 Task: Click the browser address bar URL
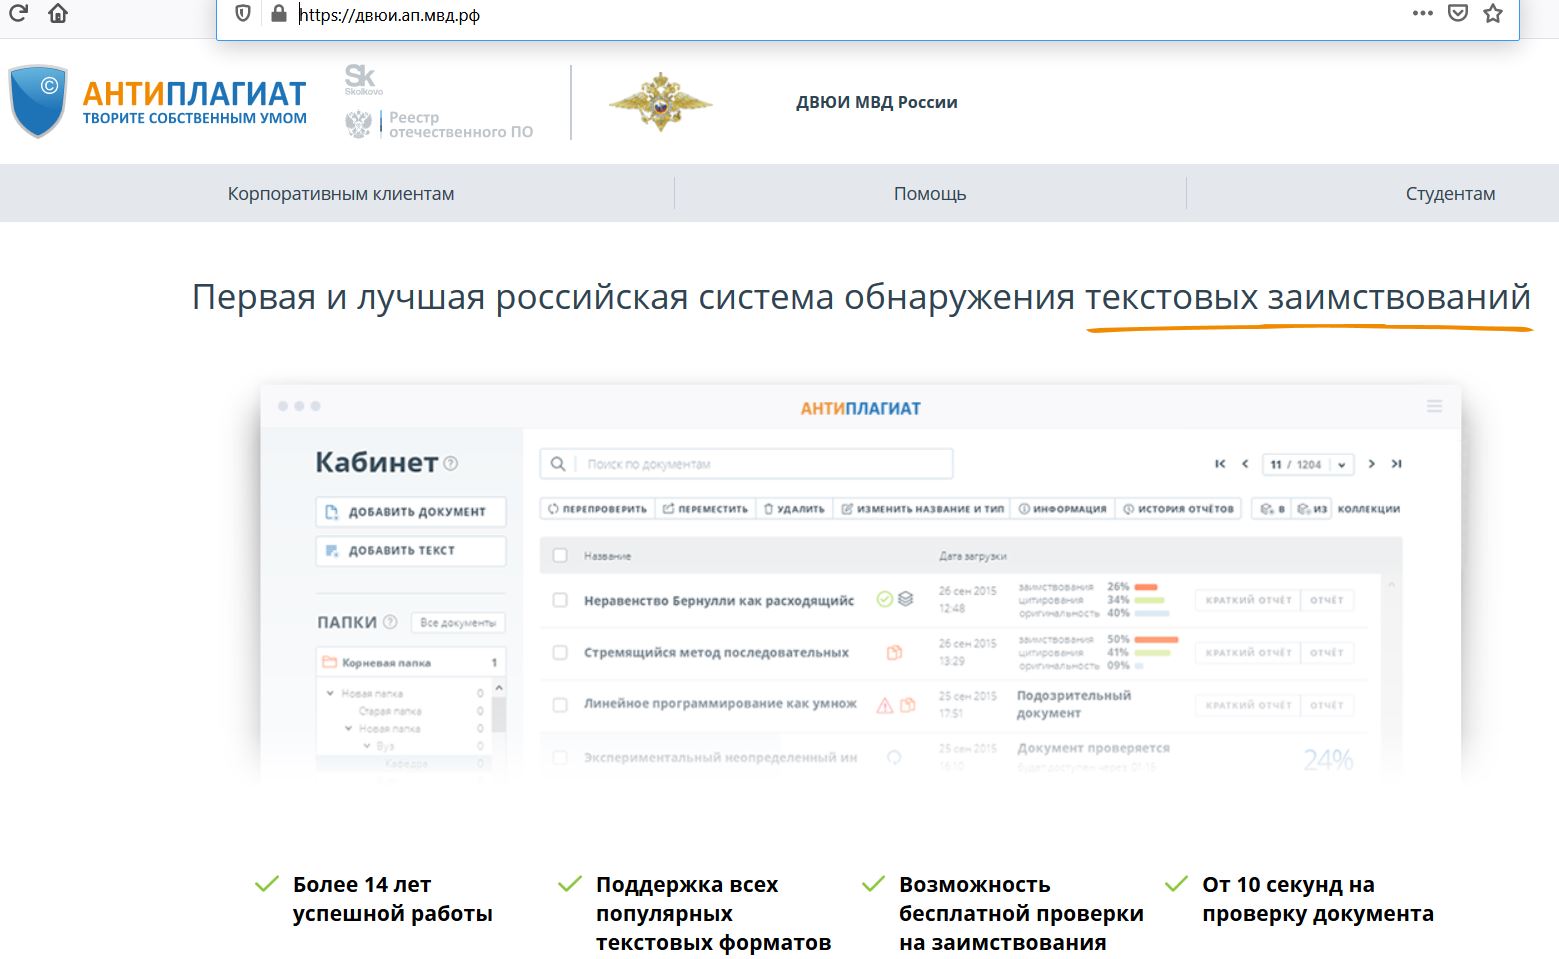(390, 15)
